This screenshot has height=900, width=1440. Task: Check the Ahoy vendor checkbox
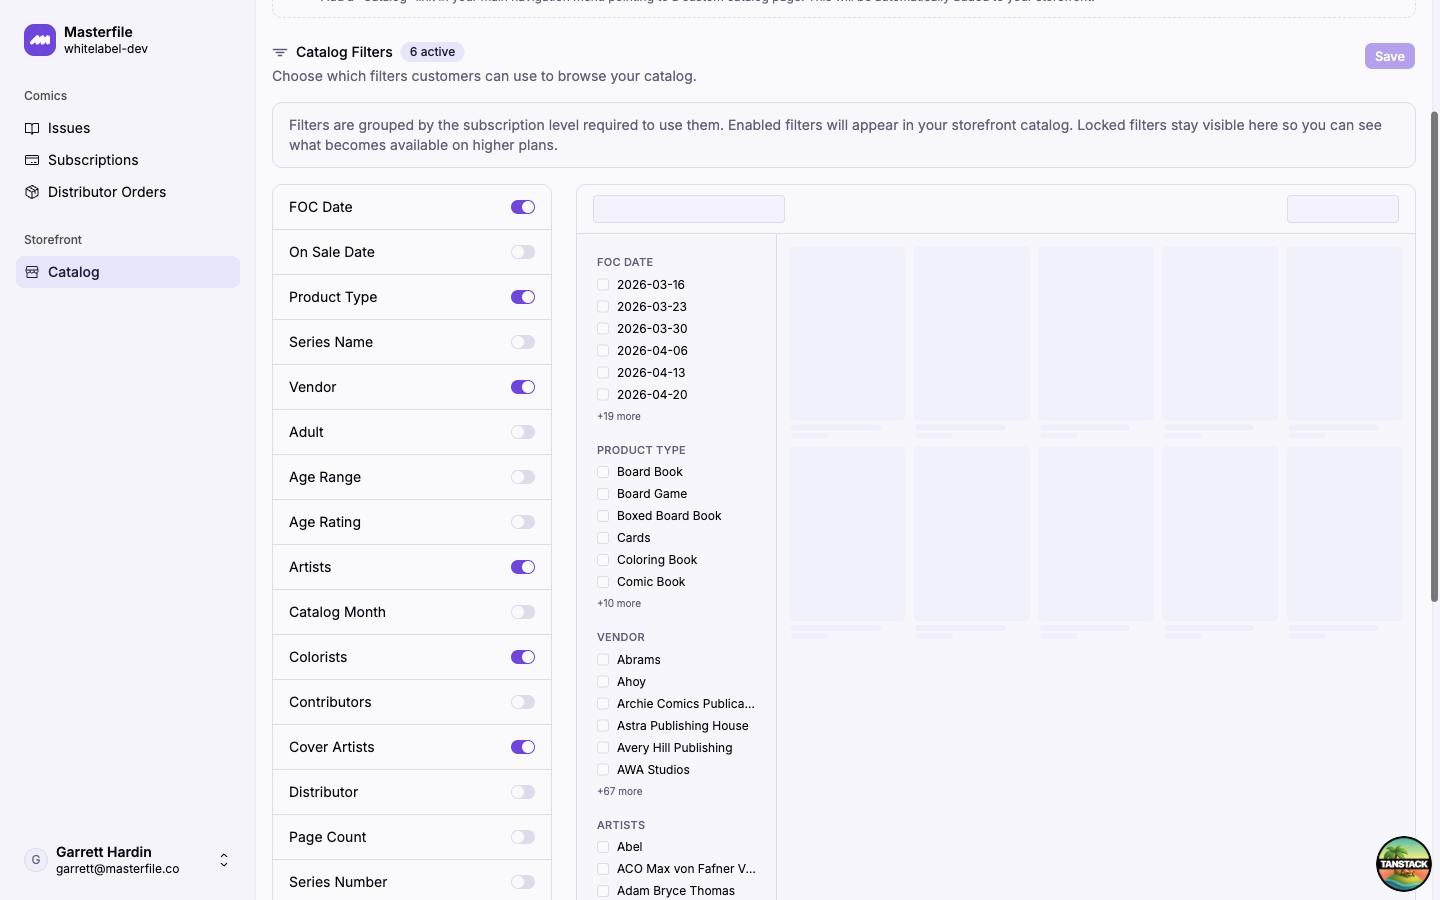[603, 682]
